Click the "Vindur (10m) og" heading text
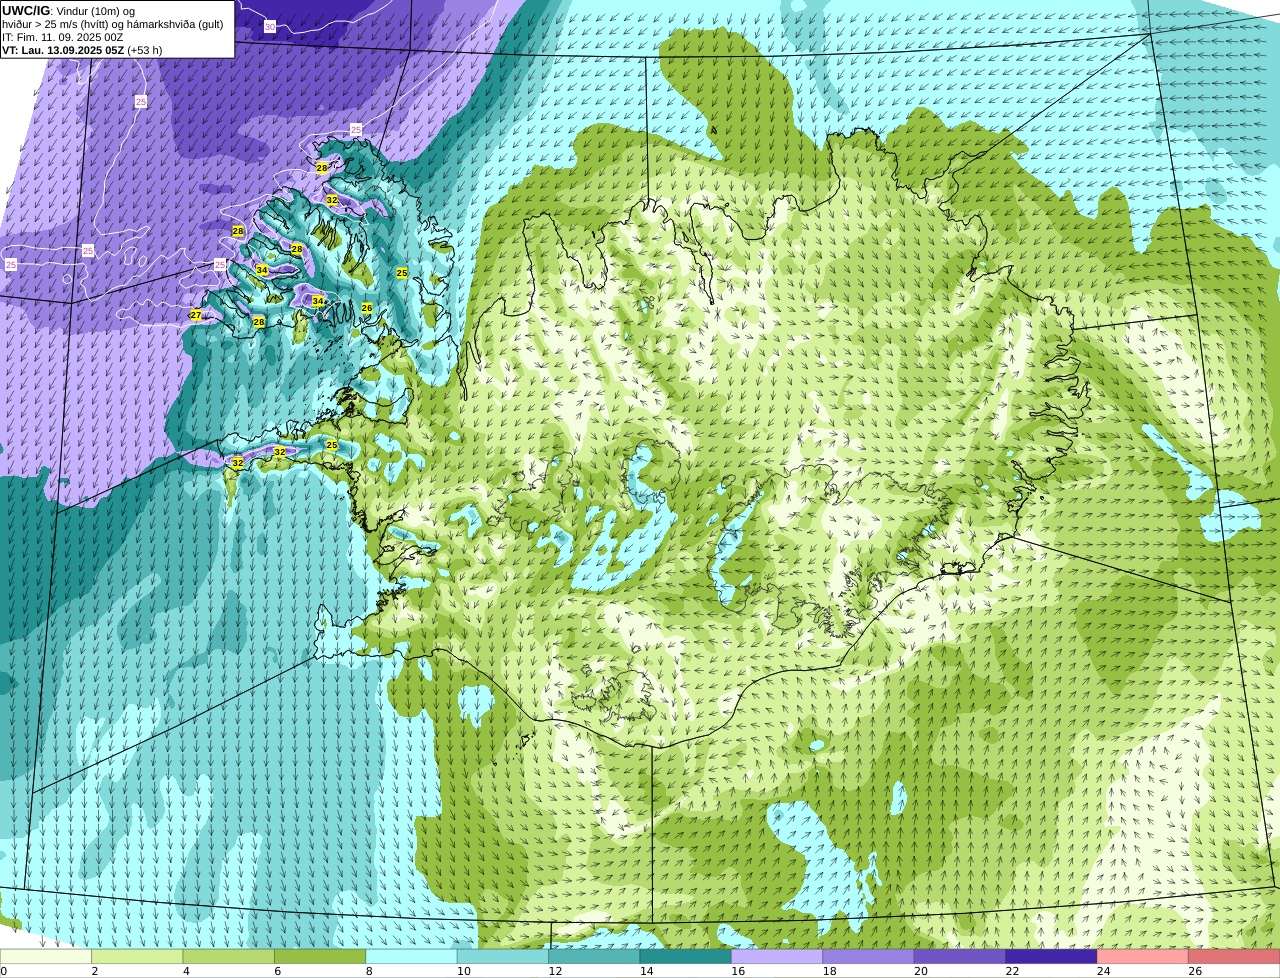1280x978 pixels. point(95,11)
